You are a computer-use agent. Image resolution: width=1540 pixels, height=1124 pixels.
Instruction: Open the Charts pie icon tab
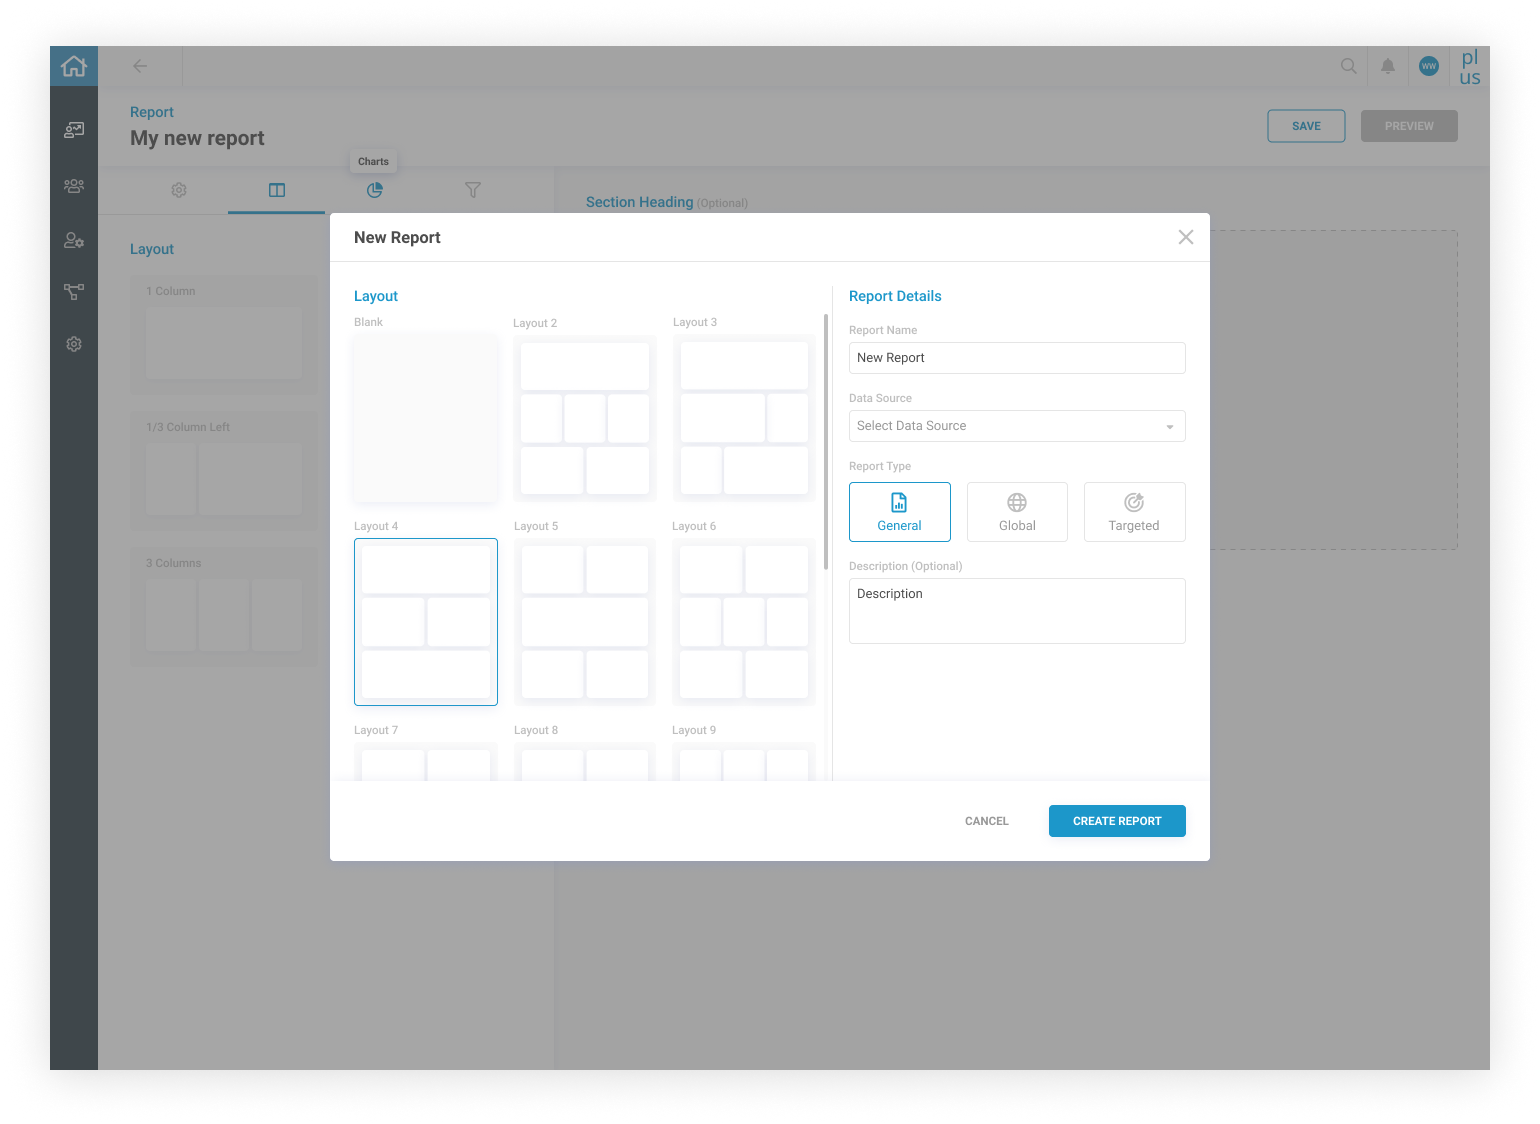375,190
